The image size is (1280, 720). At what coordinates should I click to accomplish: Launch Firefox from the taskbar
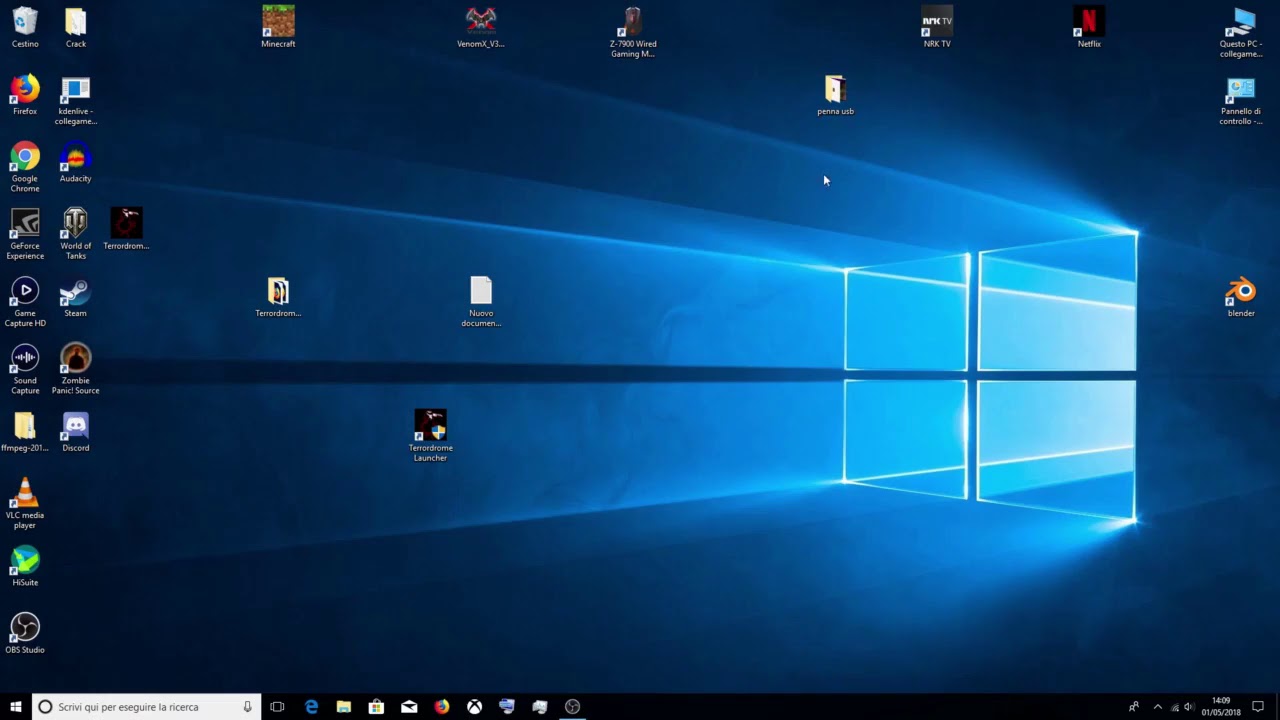(x=442, y=707)
